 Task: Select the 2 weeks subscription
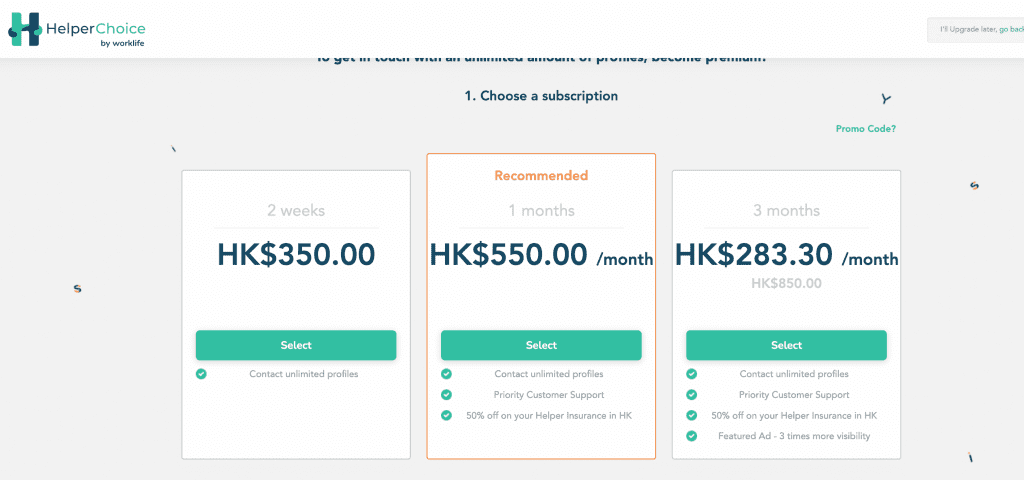[x=296, y=345]
